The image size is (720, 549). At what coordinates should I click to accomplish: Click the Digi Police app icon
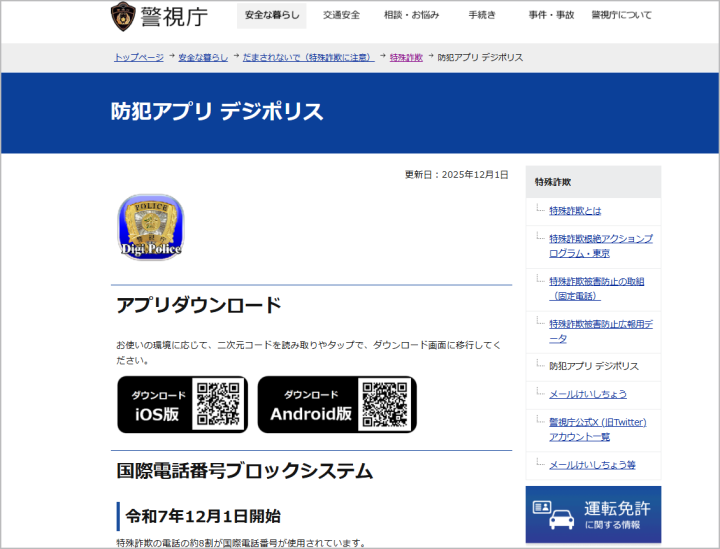click(x=150, y=226)
